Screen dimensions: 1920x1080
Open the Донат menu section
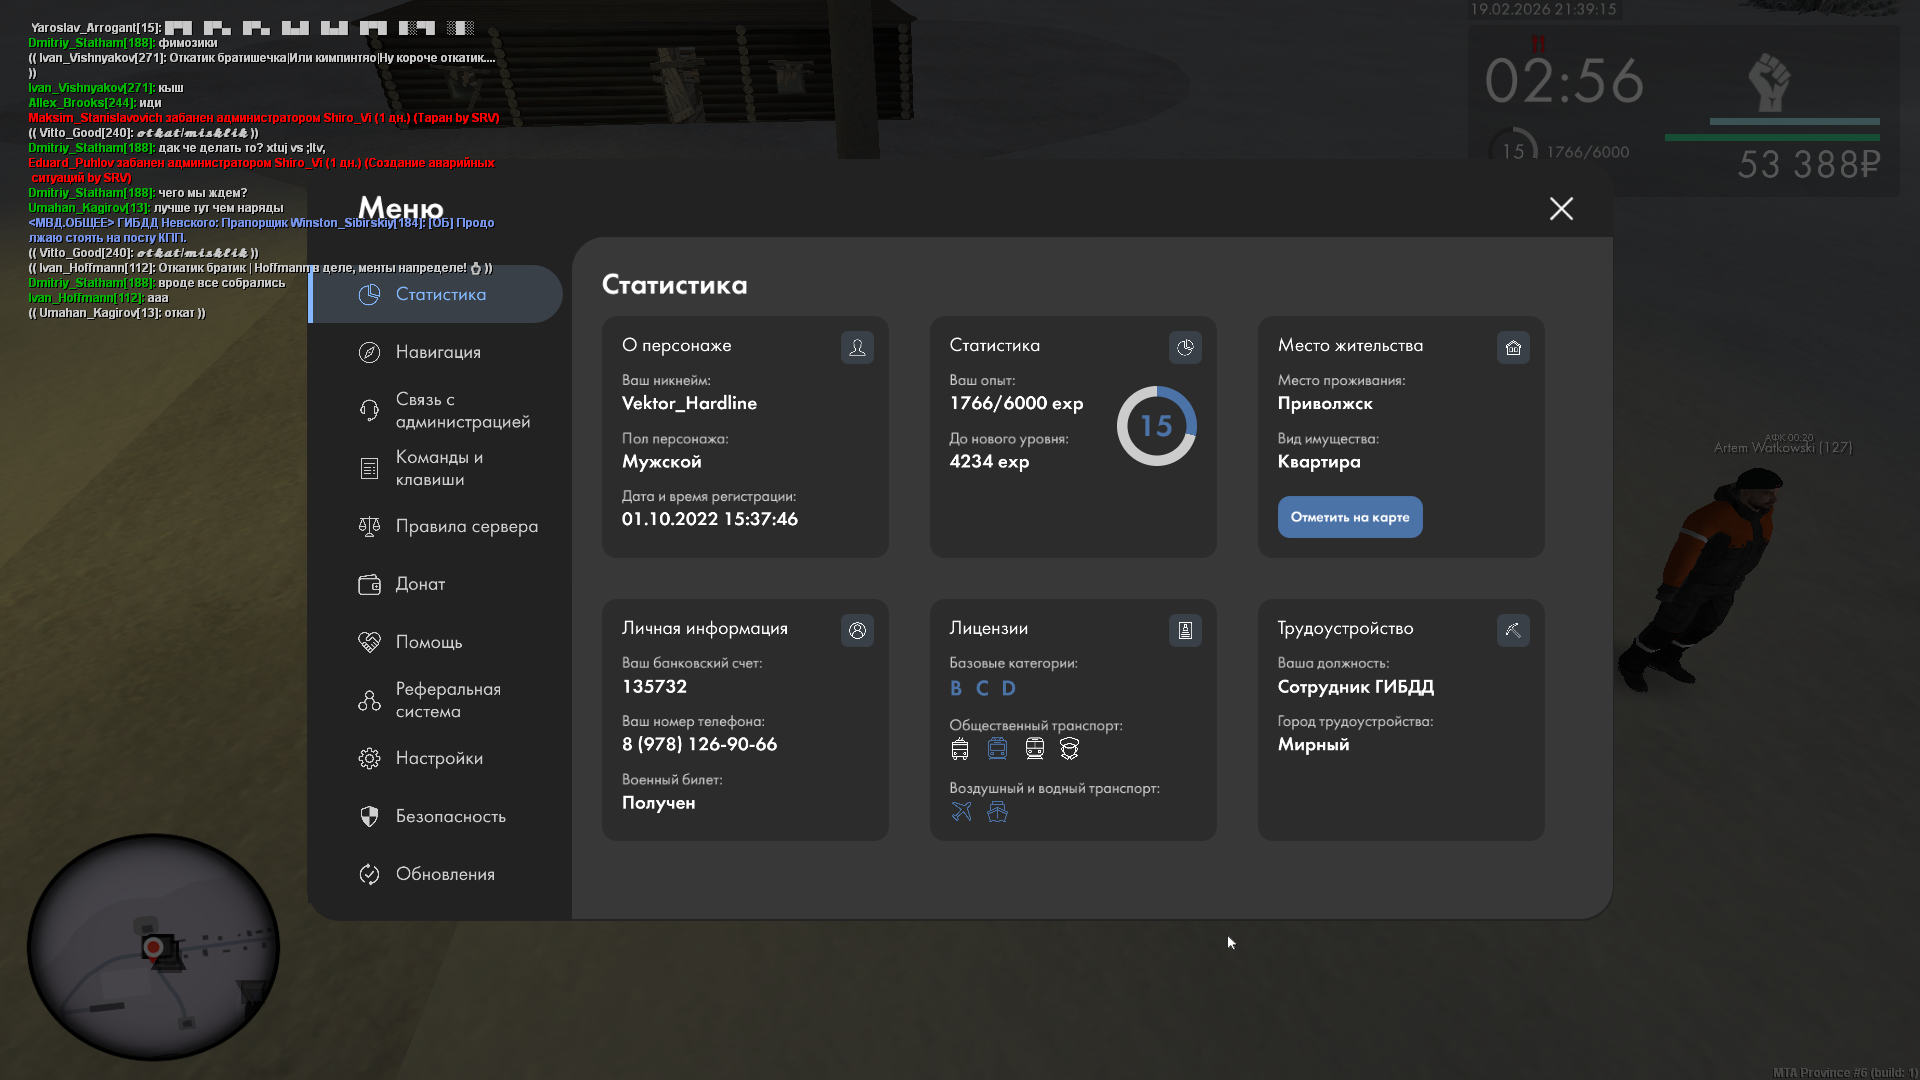tap(420, 584)
